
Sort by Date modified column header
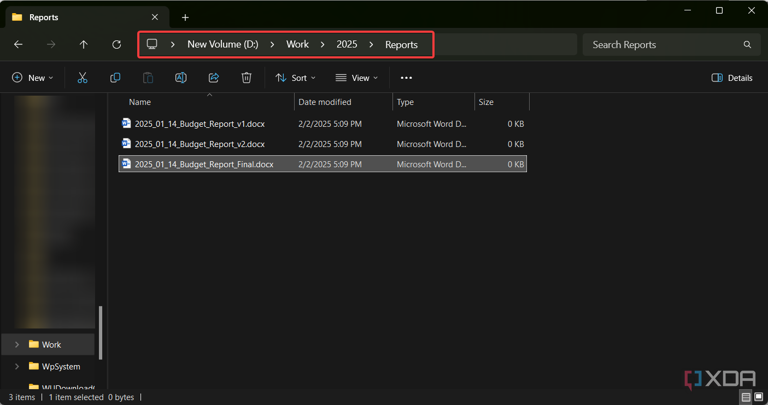[x=324, y=102]
